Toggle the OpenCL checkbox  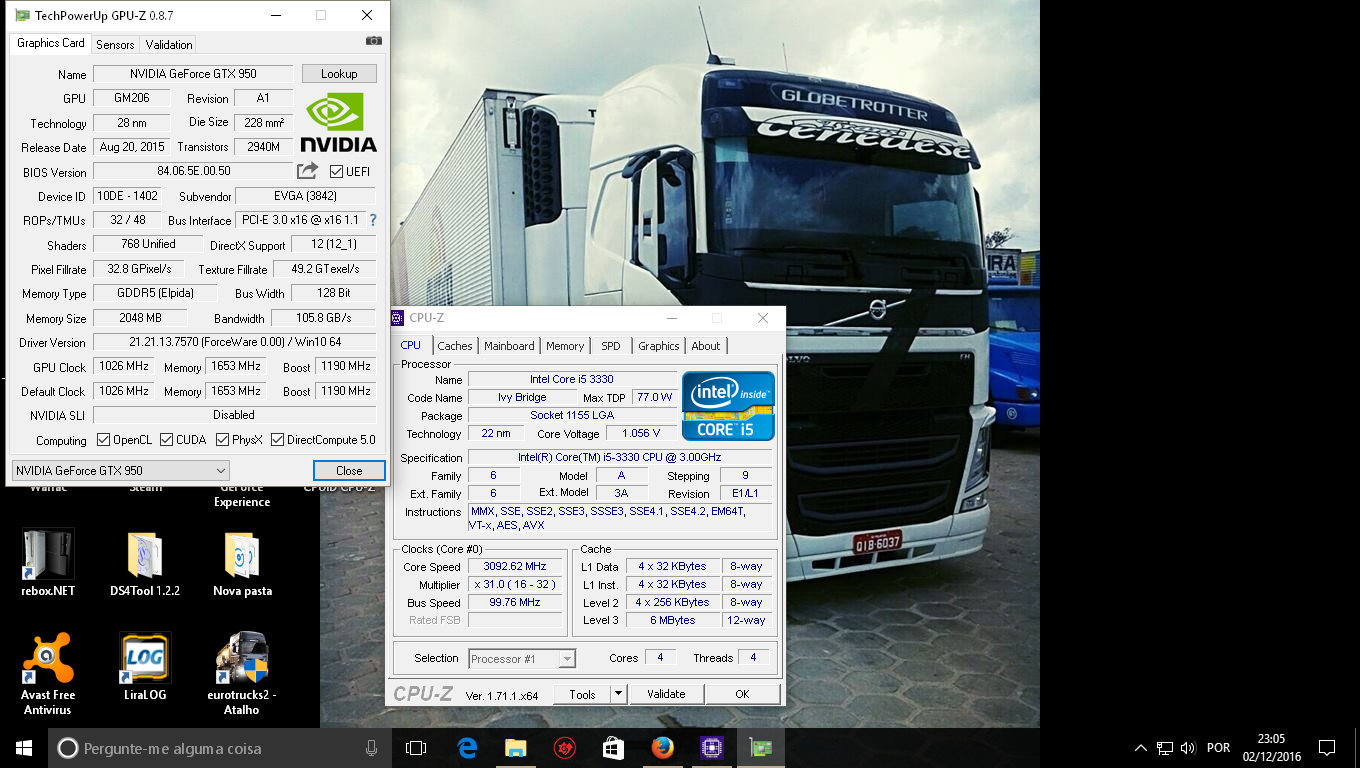pos(103,440)
